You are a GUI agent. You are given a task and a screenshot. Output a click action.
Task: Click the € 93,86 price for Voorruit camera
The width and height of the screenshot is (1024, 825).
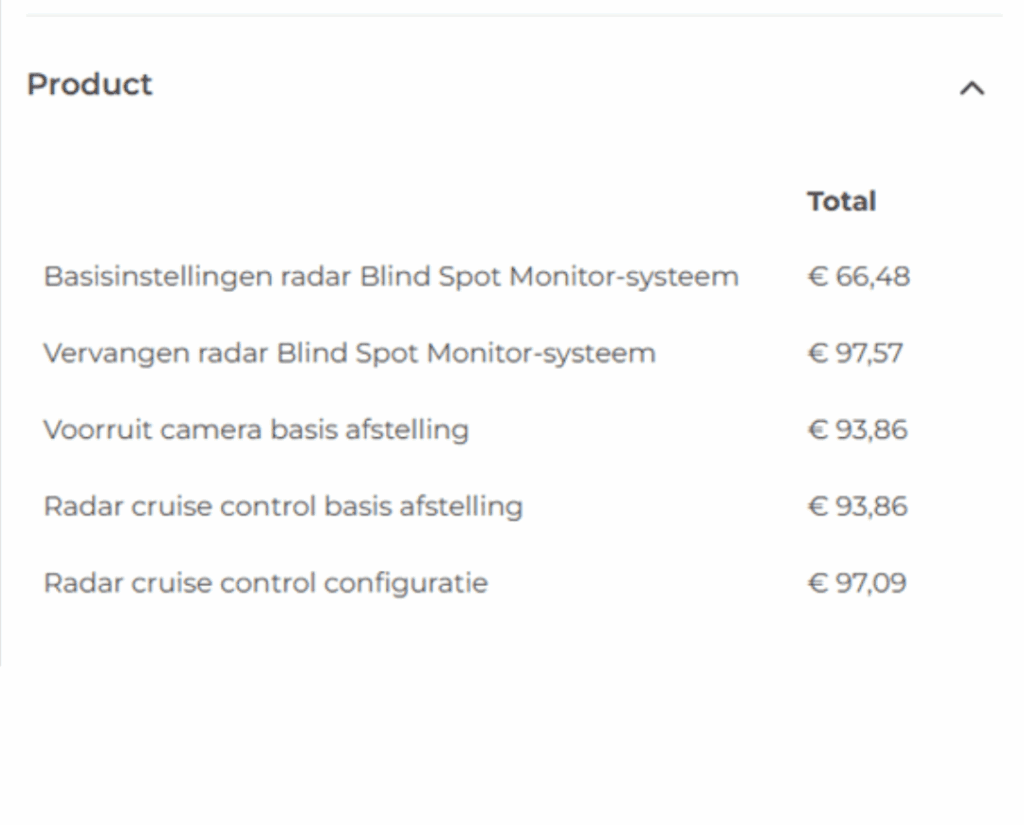click(x=857, y=430)
